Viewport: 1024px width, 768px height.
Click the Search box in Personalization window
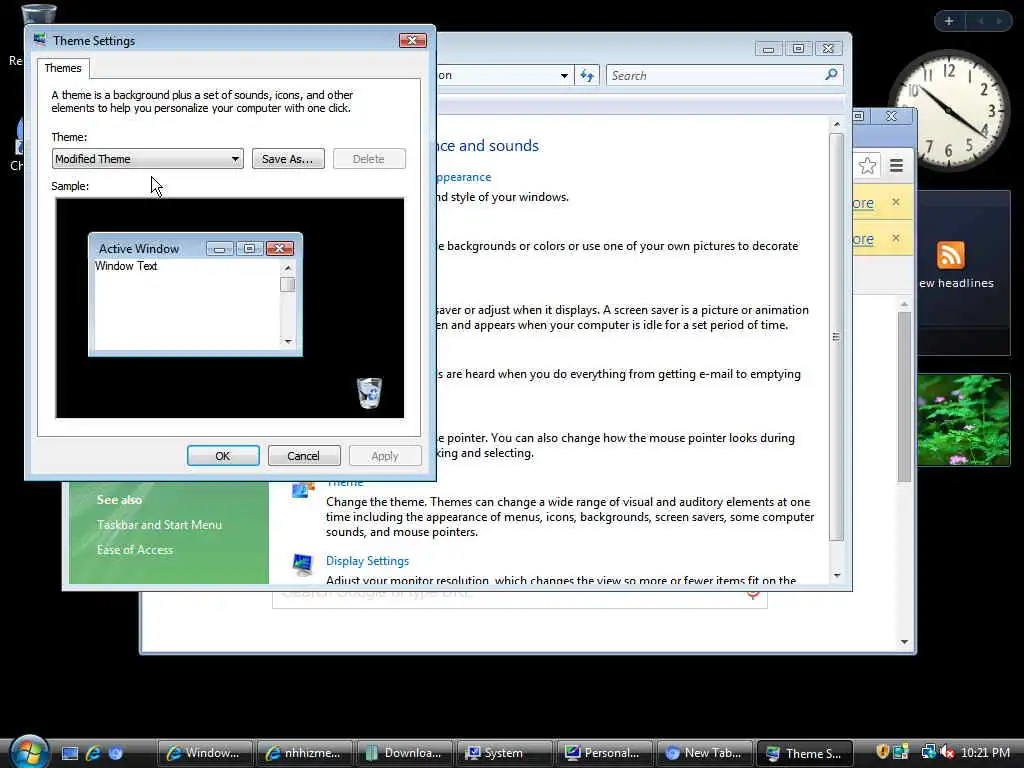(724, 76)
